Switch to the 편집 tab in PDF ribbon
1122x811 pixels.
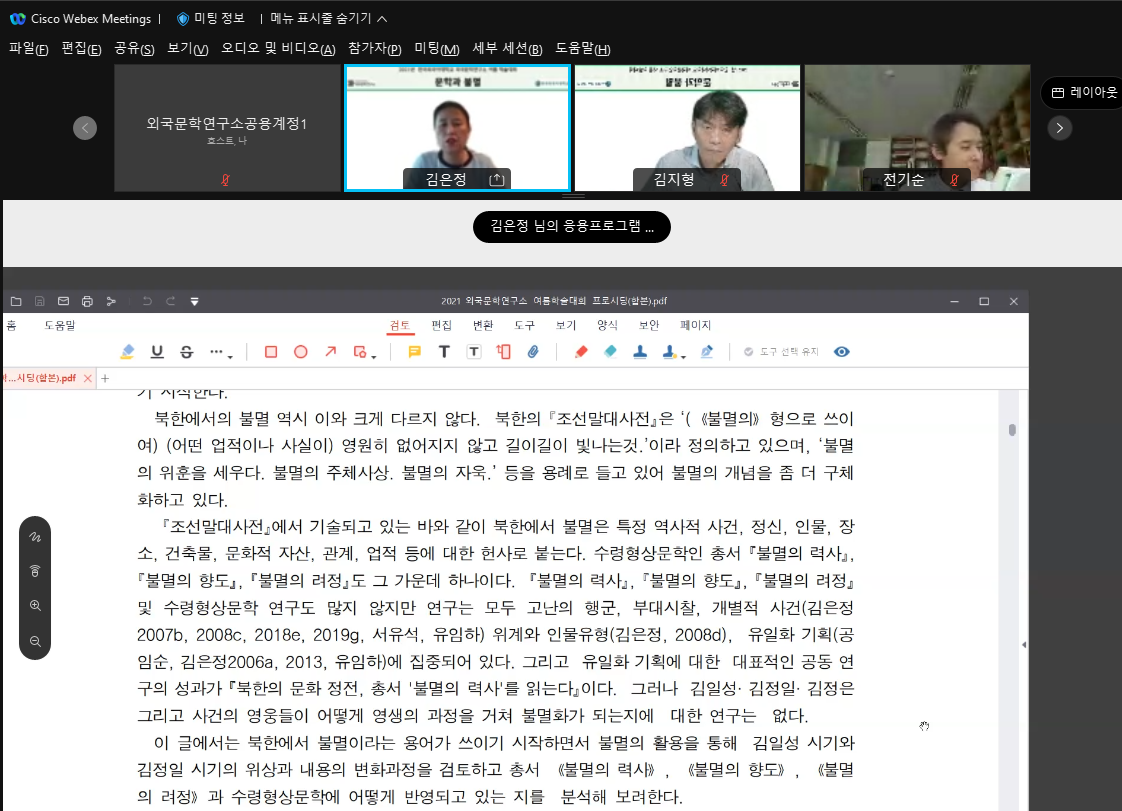click(x=441, y=325)
